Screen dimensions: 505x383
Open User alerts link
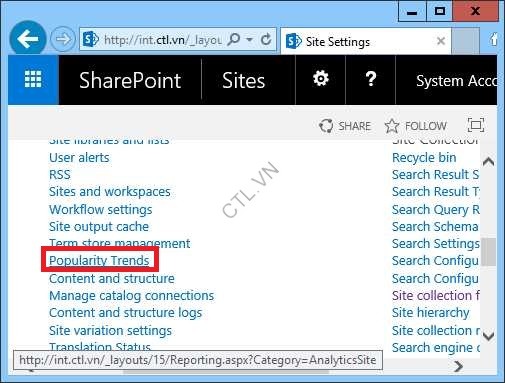pos(79,157)
